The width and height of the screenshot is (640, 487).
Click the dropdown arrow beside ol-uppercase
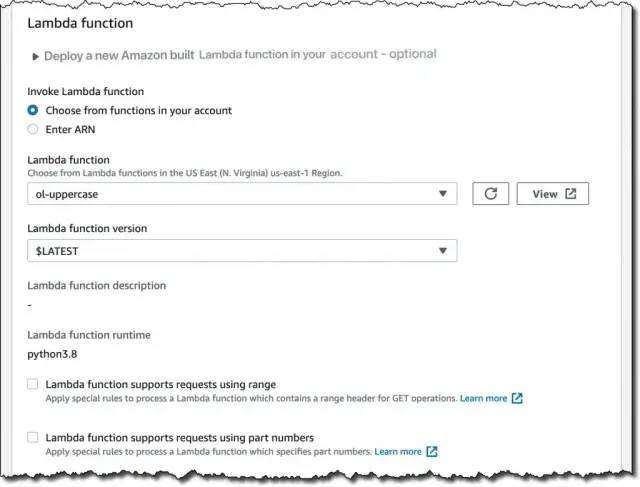(443, 194)
